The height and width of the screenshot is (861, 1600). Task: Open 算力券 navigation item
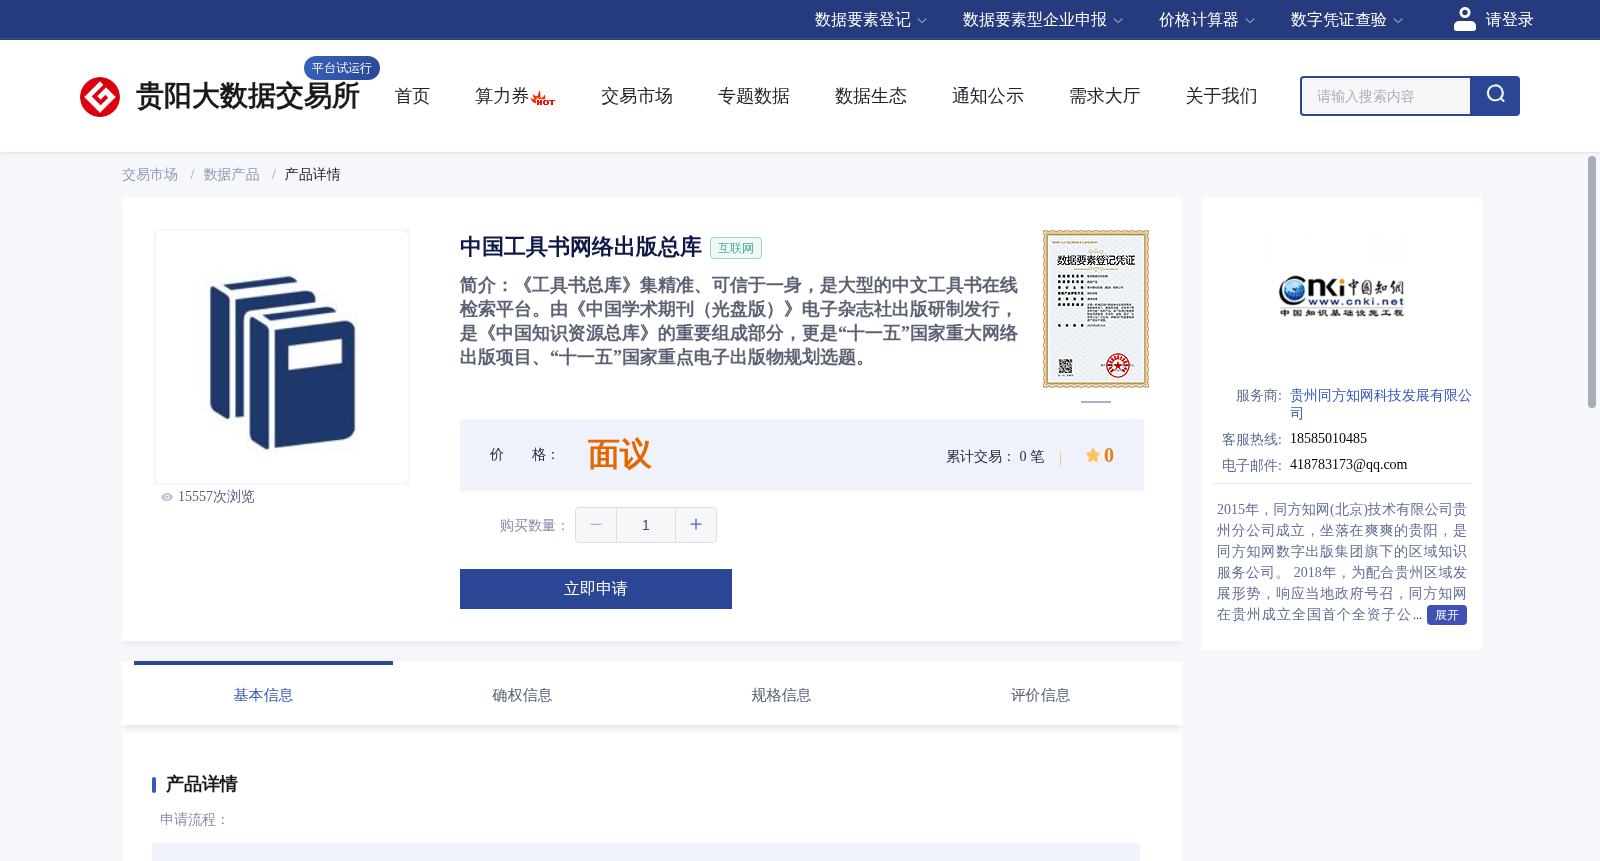(502, 96)
